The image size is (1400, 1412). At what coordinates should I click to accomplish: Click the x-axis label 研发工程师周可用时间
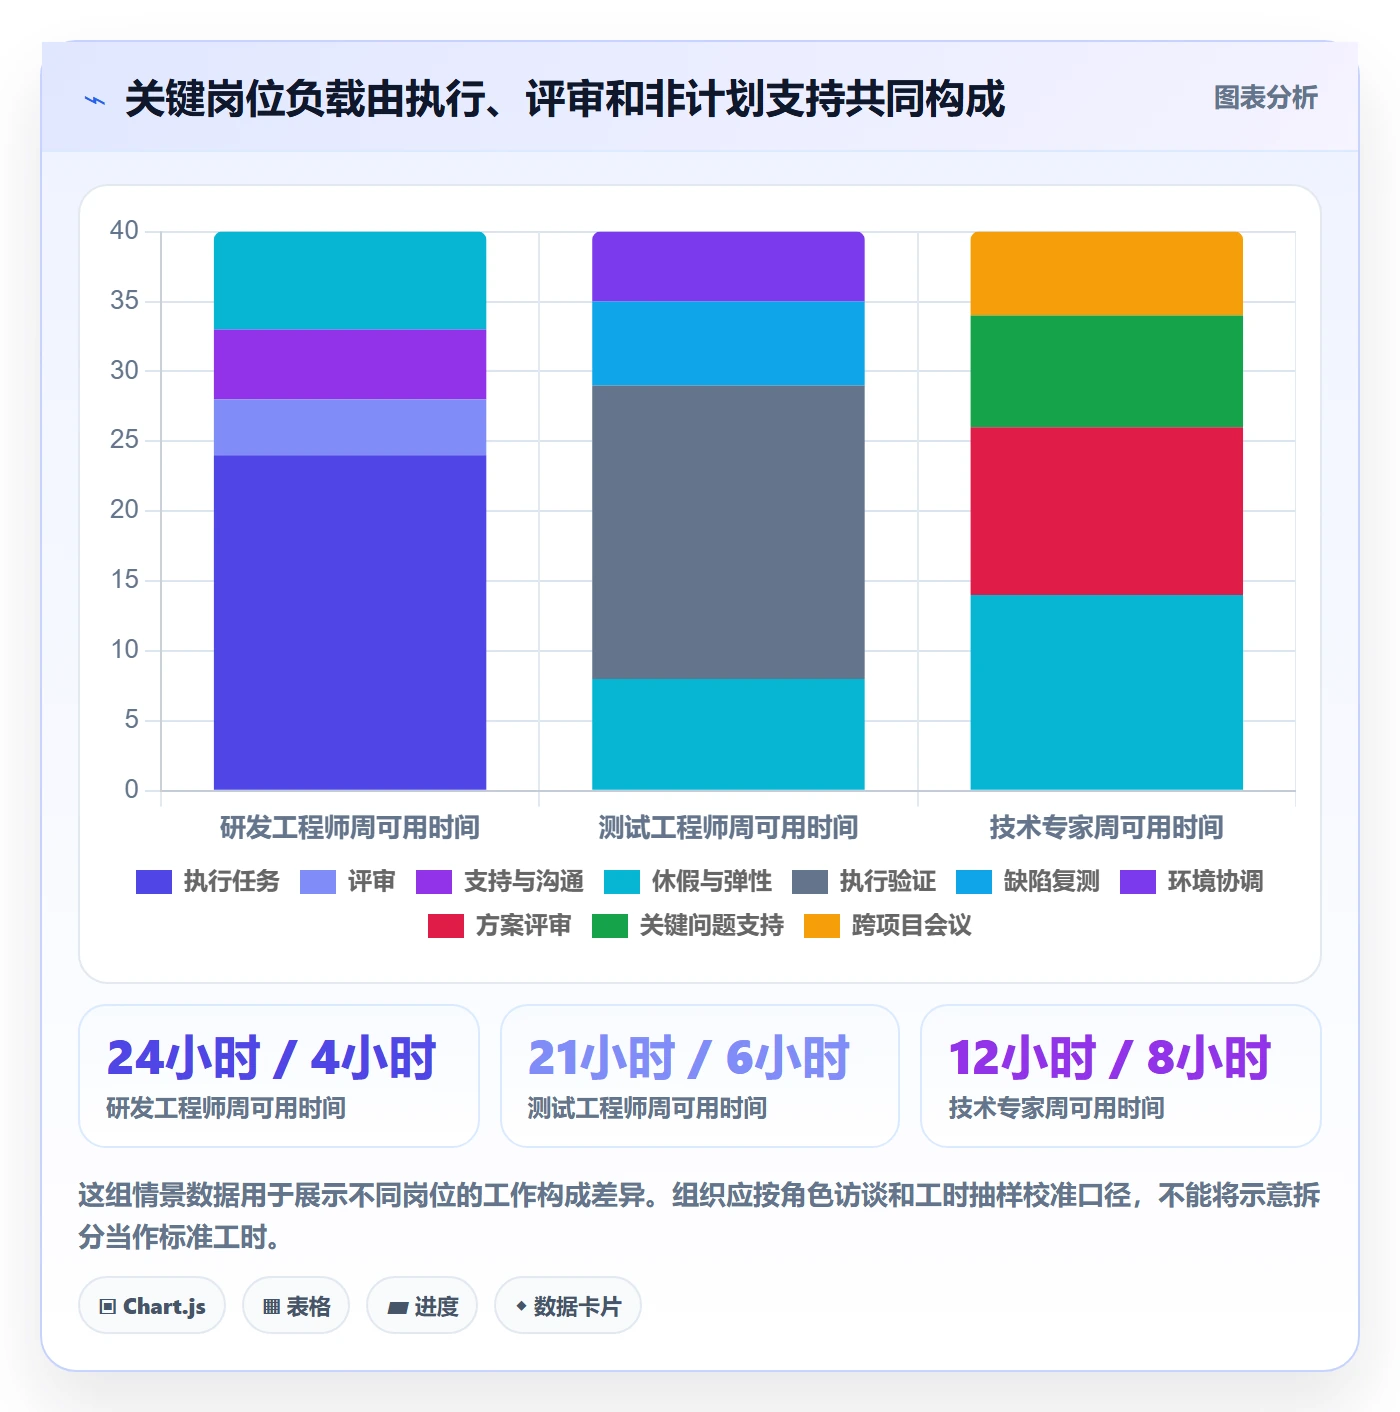click(x=350, y=827)
